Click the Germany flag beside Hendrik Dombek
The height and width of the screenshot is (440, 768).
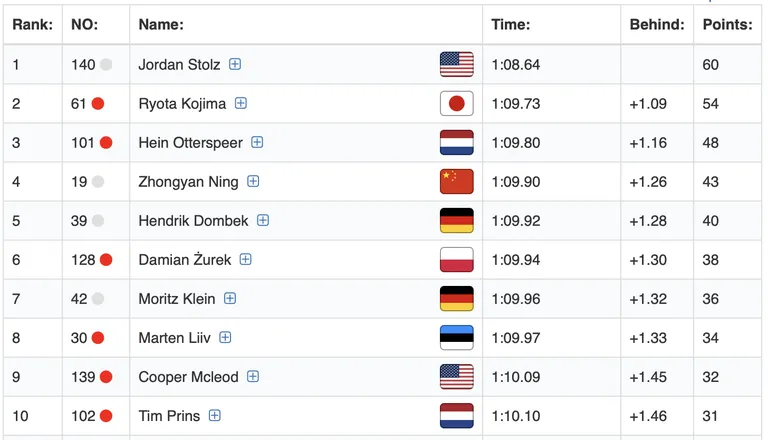[456, 220]
